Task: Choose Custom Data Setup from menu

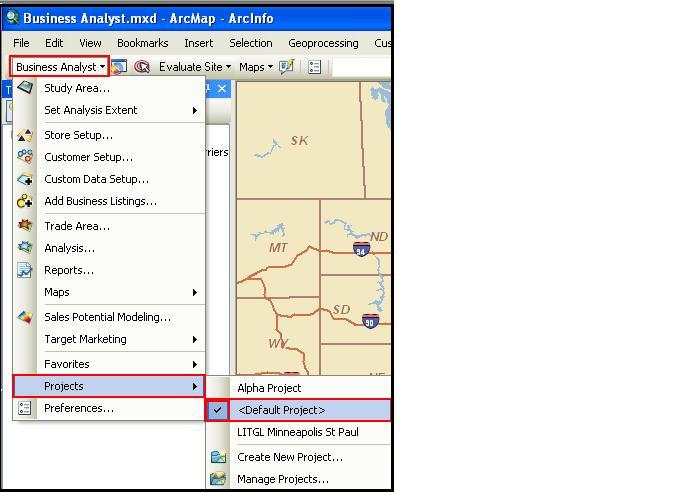Action: coord(96,179)
